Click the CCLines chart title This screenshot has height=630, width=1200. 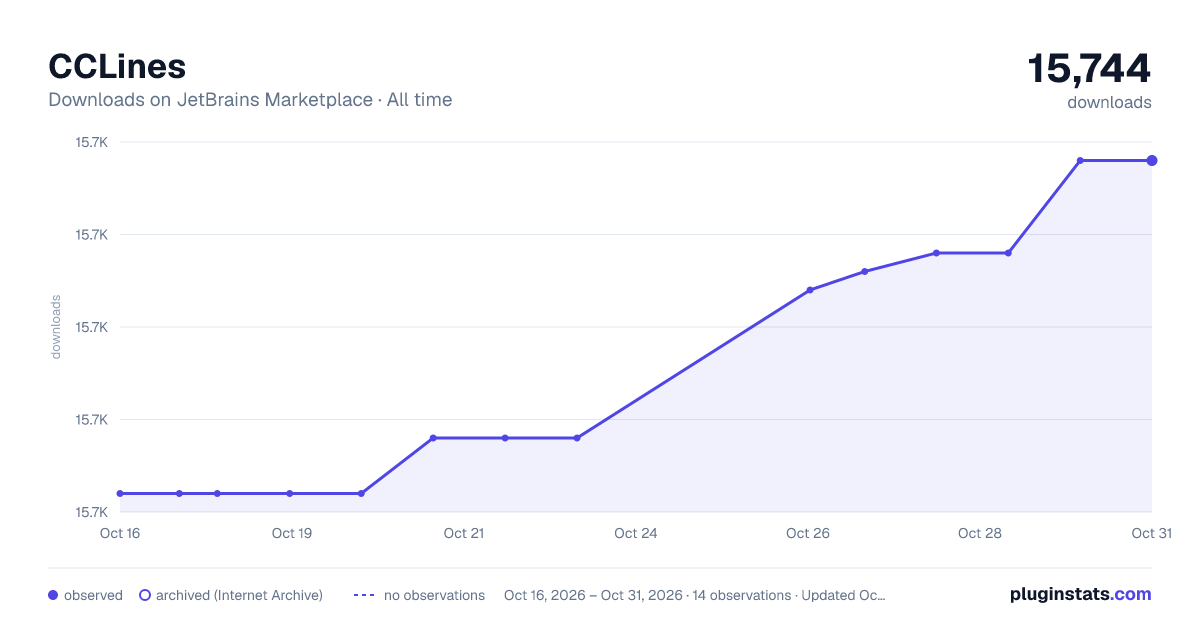[117, 66]
